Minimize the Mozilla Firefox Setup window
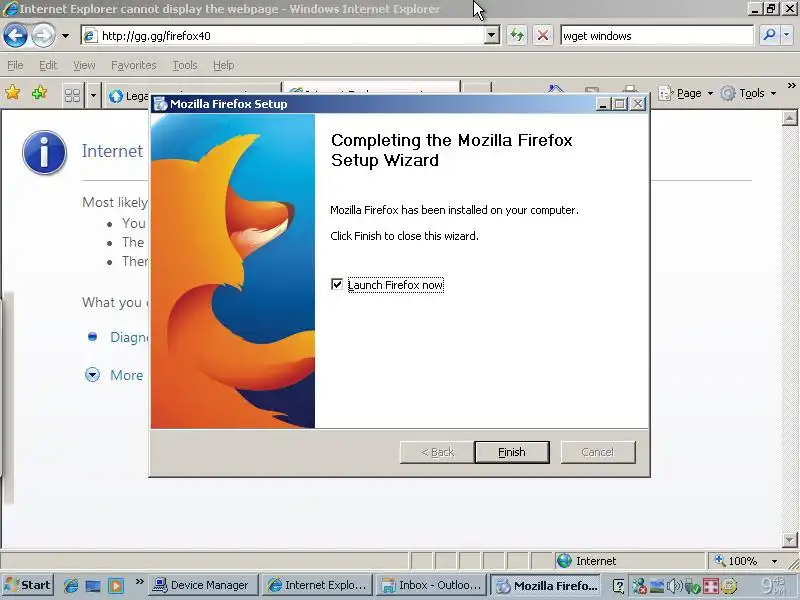Screen dimensions: 800x600 603,105
